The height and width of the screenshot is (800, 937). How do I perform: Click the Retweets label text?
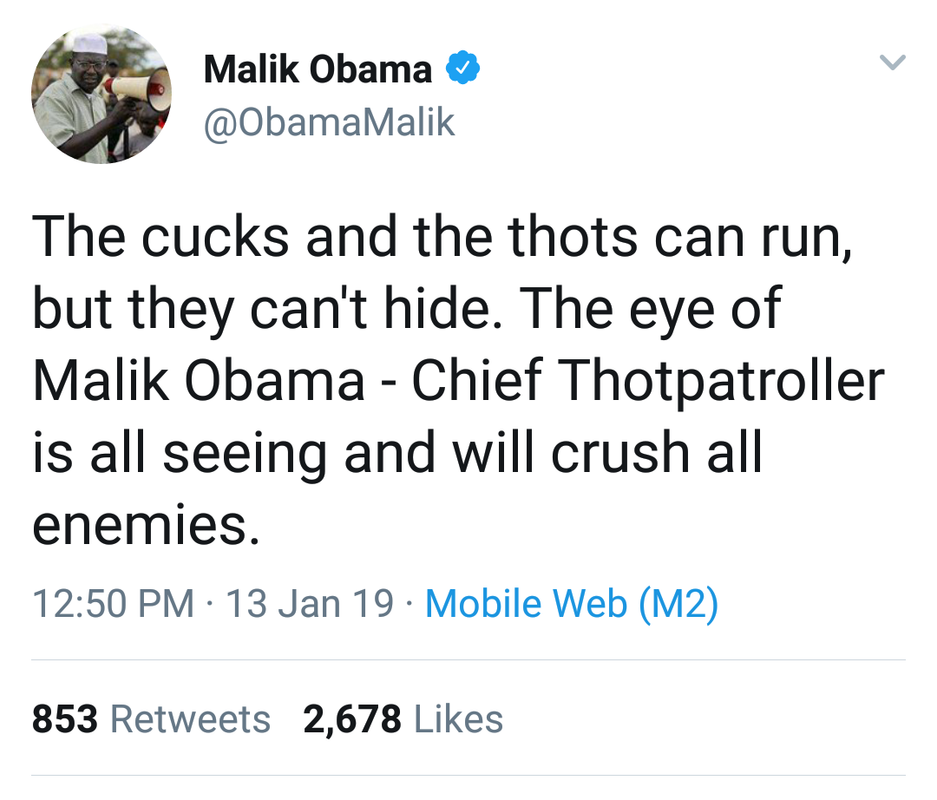(x=191, y=719)
